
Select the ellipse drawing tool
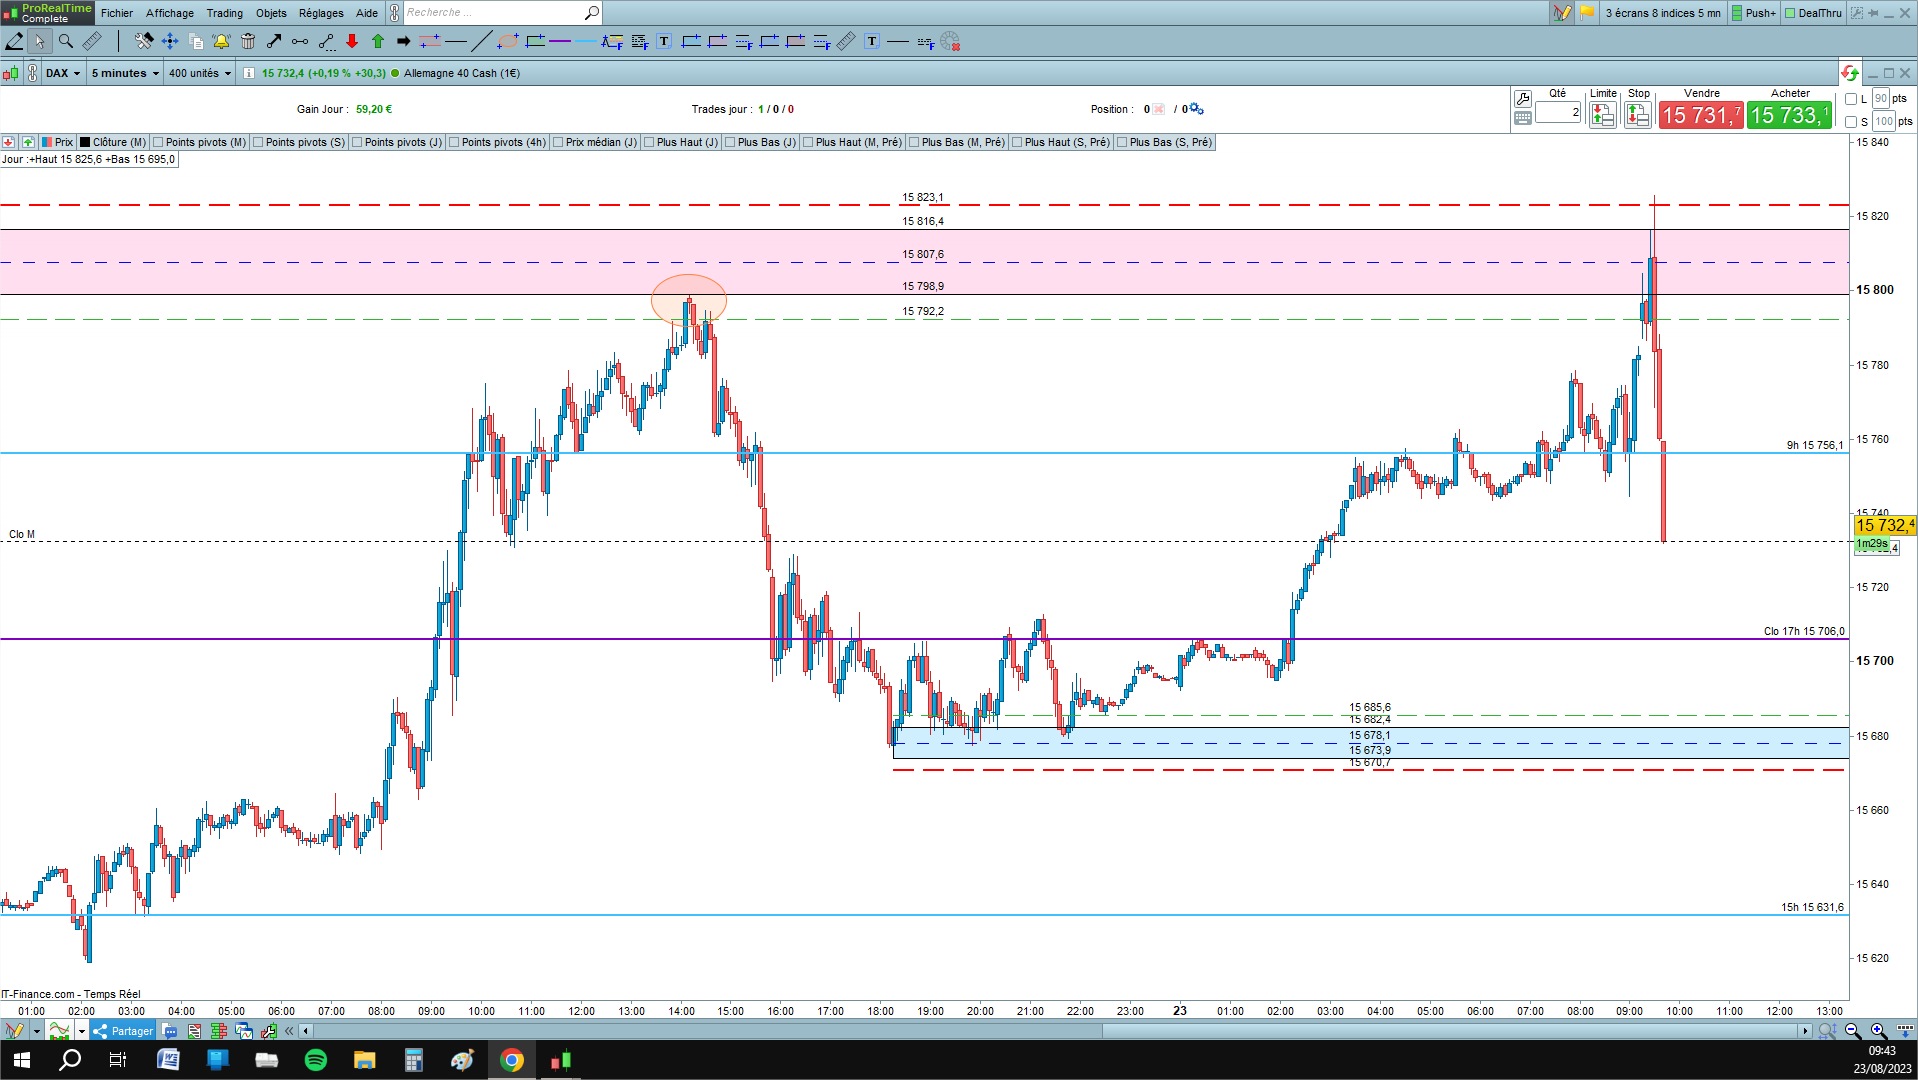(508, 41)
